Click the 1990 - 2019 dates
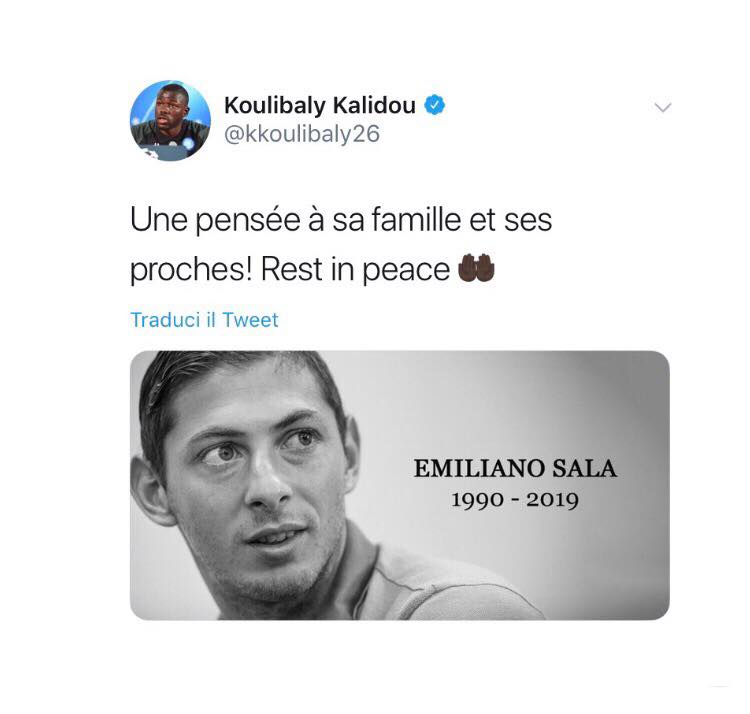 [x=515, y=500]
